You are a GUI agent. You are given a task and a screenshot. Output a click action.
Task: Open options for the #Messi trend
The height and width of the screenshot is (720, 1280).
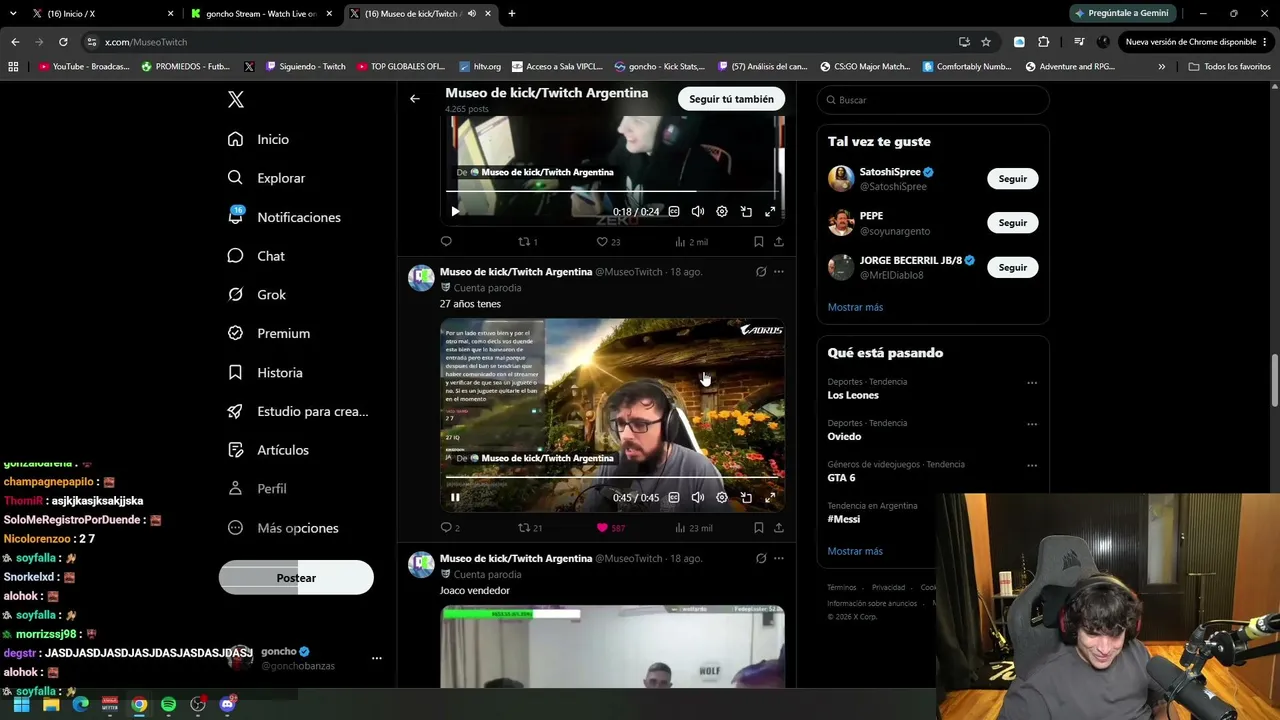(x=1032, y=507)
